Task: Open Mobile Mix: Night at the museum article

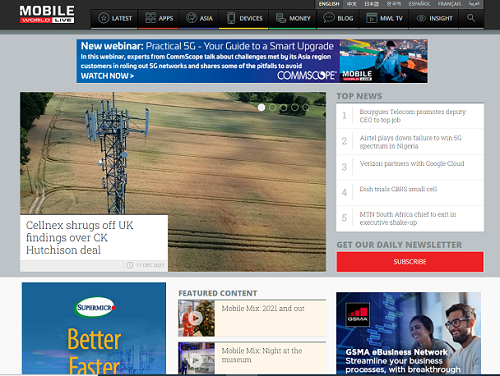Action: click(262, 355)
